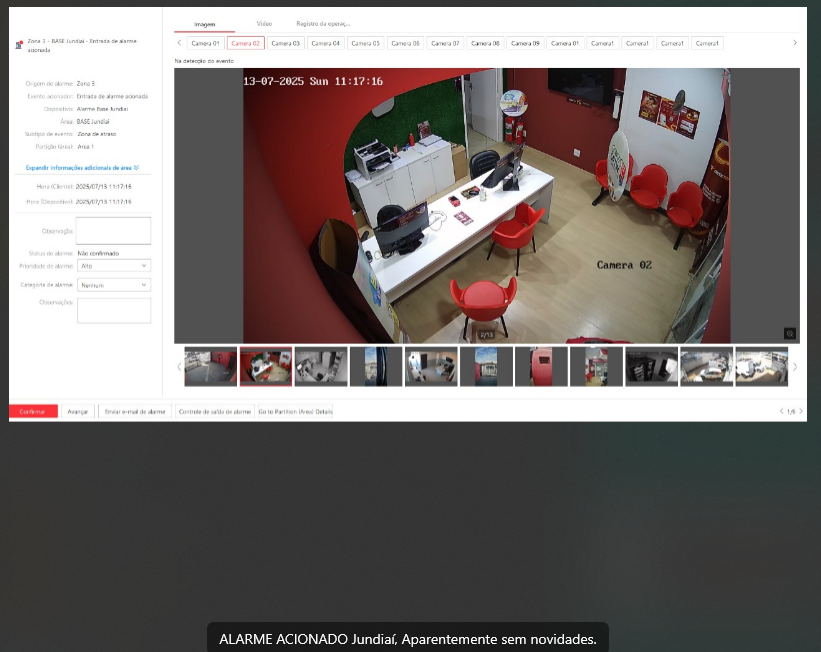Image resolution: width=821 pixels, height=652 pixels.
Task: Click the Observações text field
Action: coord(113,311)
